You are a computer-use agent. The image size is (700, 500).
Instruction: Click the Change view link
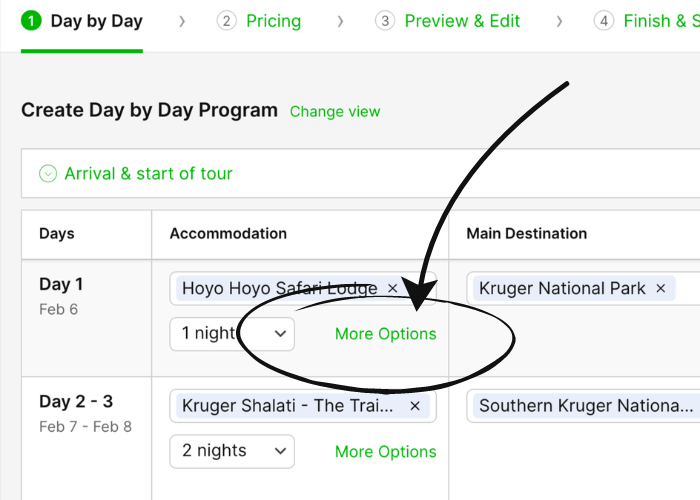[x=335, y=112]
